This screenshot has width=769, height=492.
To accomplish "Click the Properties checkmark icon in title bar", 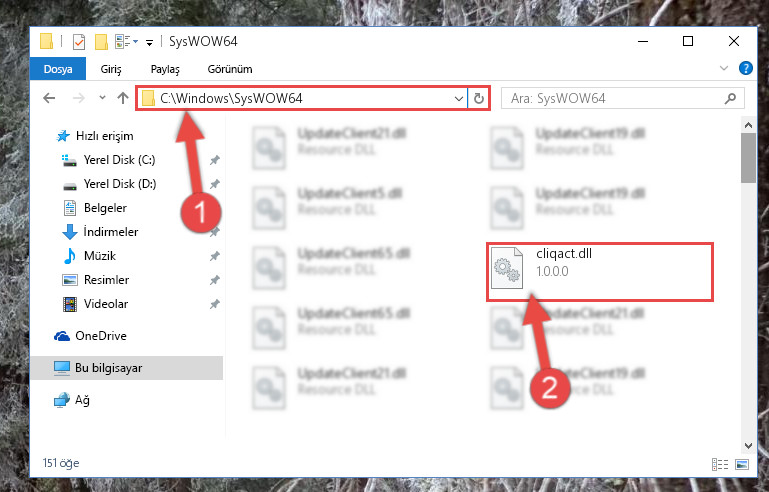I will pyautogui.click(x=78, y=42).
